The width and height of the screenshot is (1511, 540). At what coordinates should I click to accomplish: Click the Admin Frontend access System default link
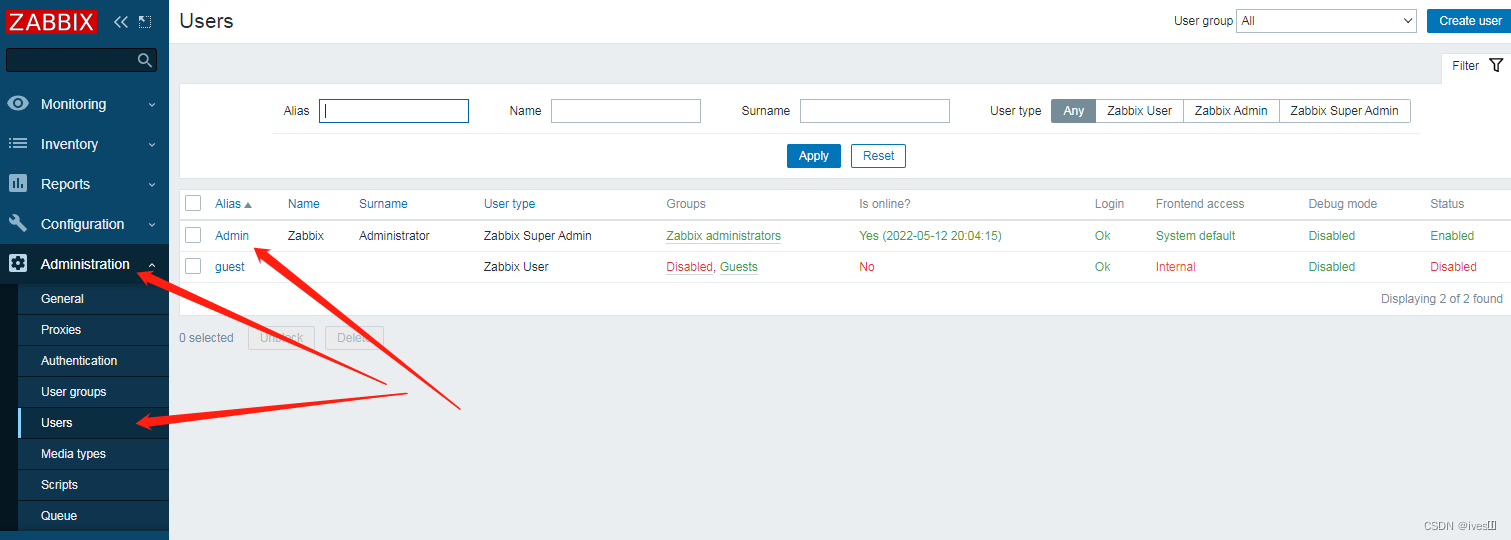point(1196,236)
